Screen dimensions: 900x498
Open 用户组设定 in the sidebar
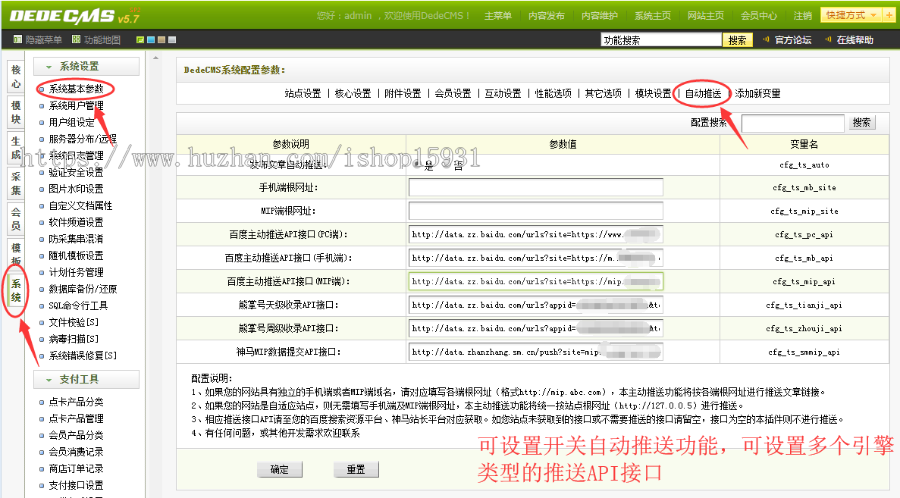tap(72, 122)
